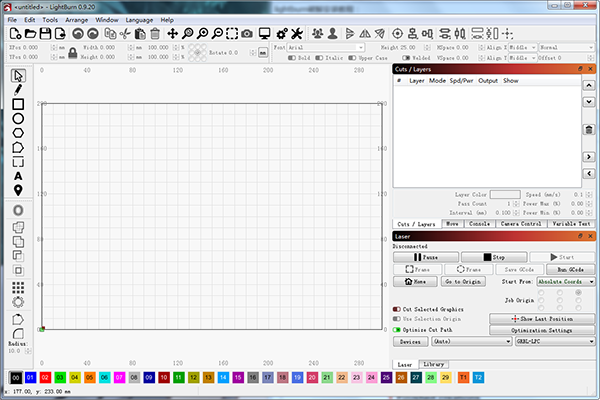Click the Undo toolbar icon

78,34
